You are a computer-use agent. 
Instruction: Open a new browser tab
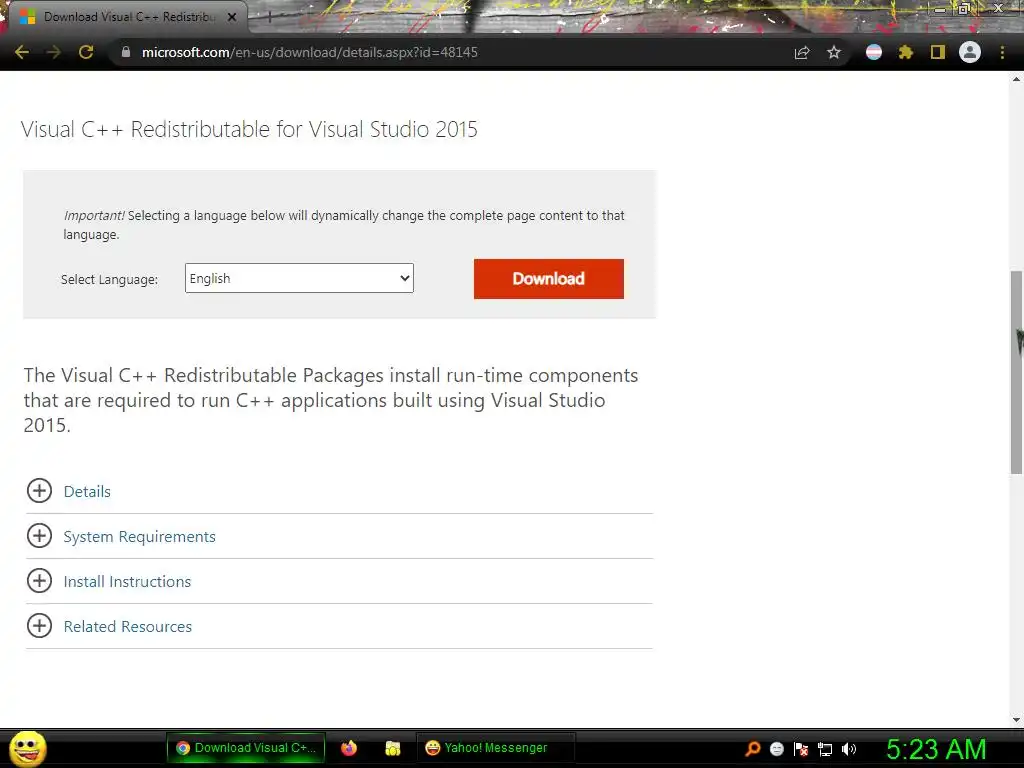click(x=269, y=17)
